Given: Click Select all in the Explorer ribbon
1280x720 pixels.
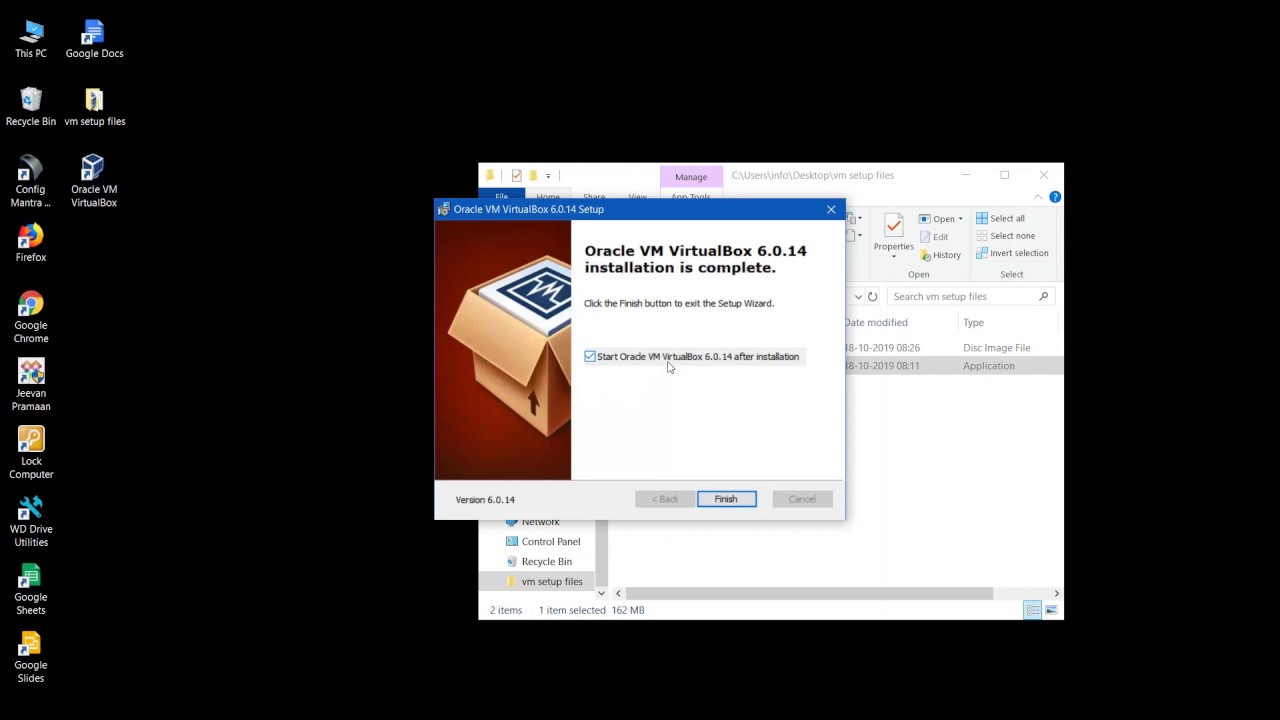Looking at the screenshot, I should pyautogui.click(x=1000, y=218).
